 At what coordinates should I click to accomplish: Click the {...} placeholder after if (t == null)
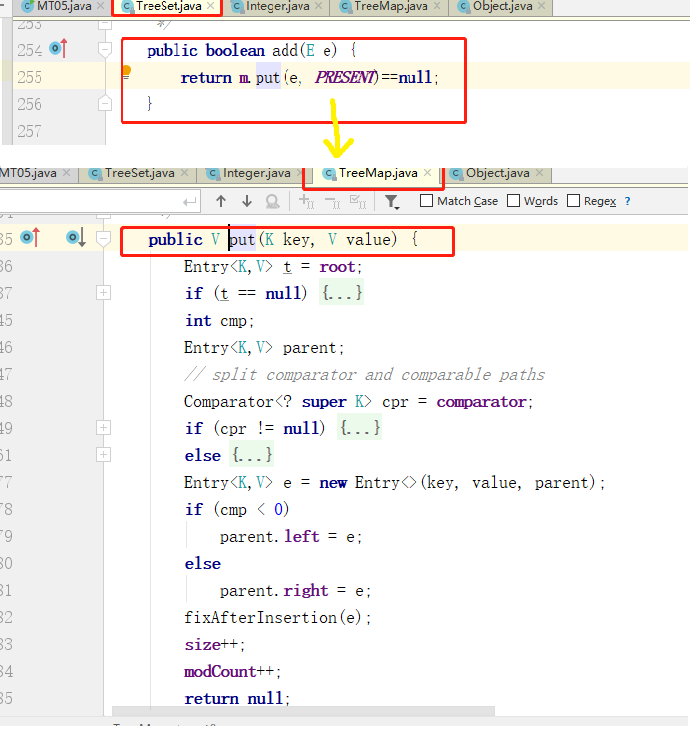point(342,293)
